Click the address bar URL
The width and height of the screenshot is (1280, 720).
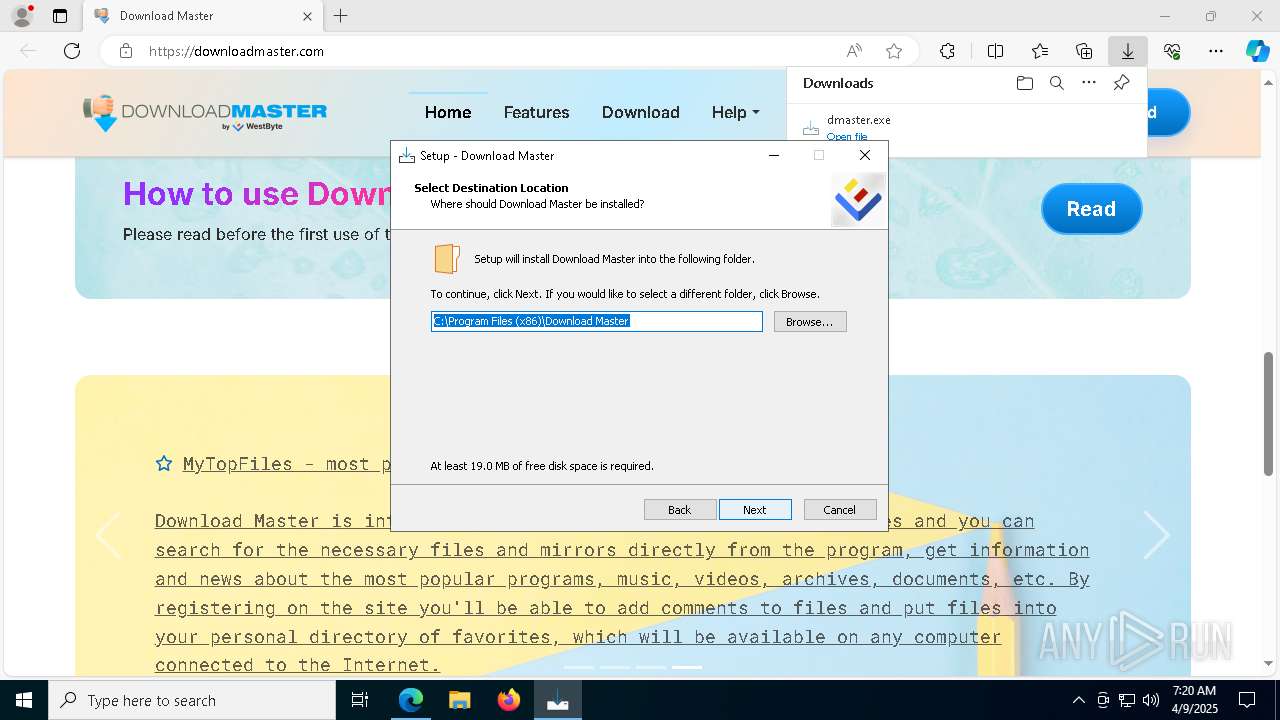[236, 51]
